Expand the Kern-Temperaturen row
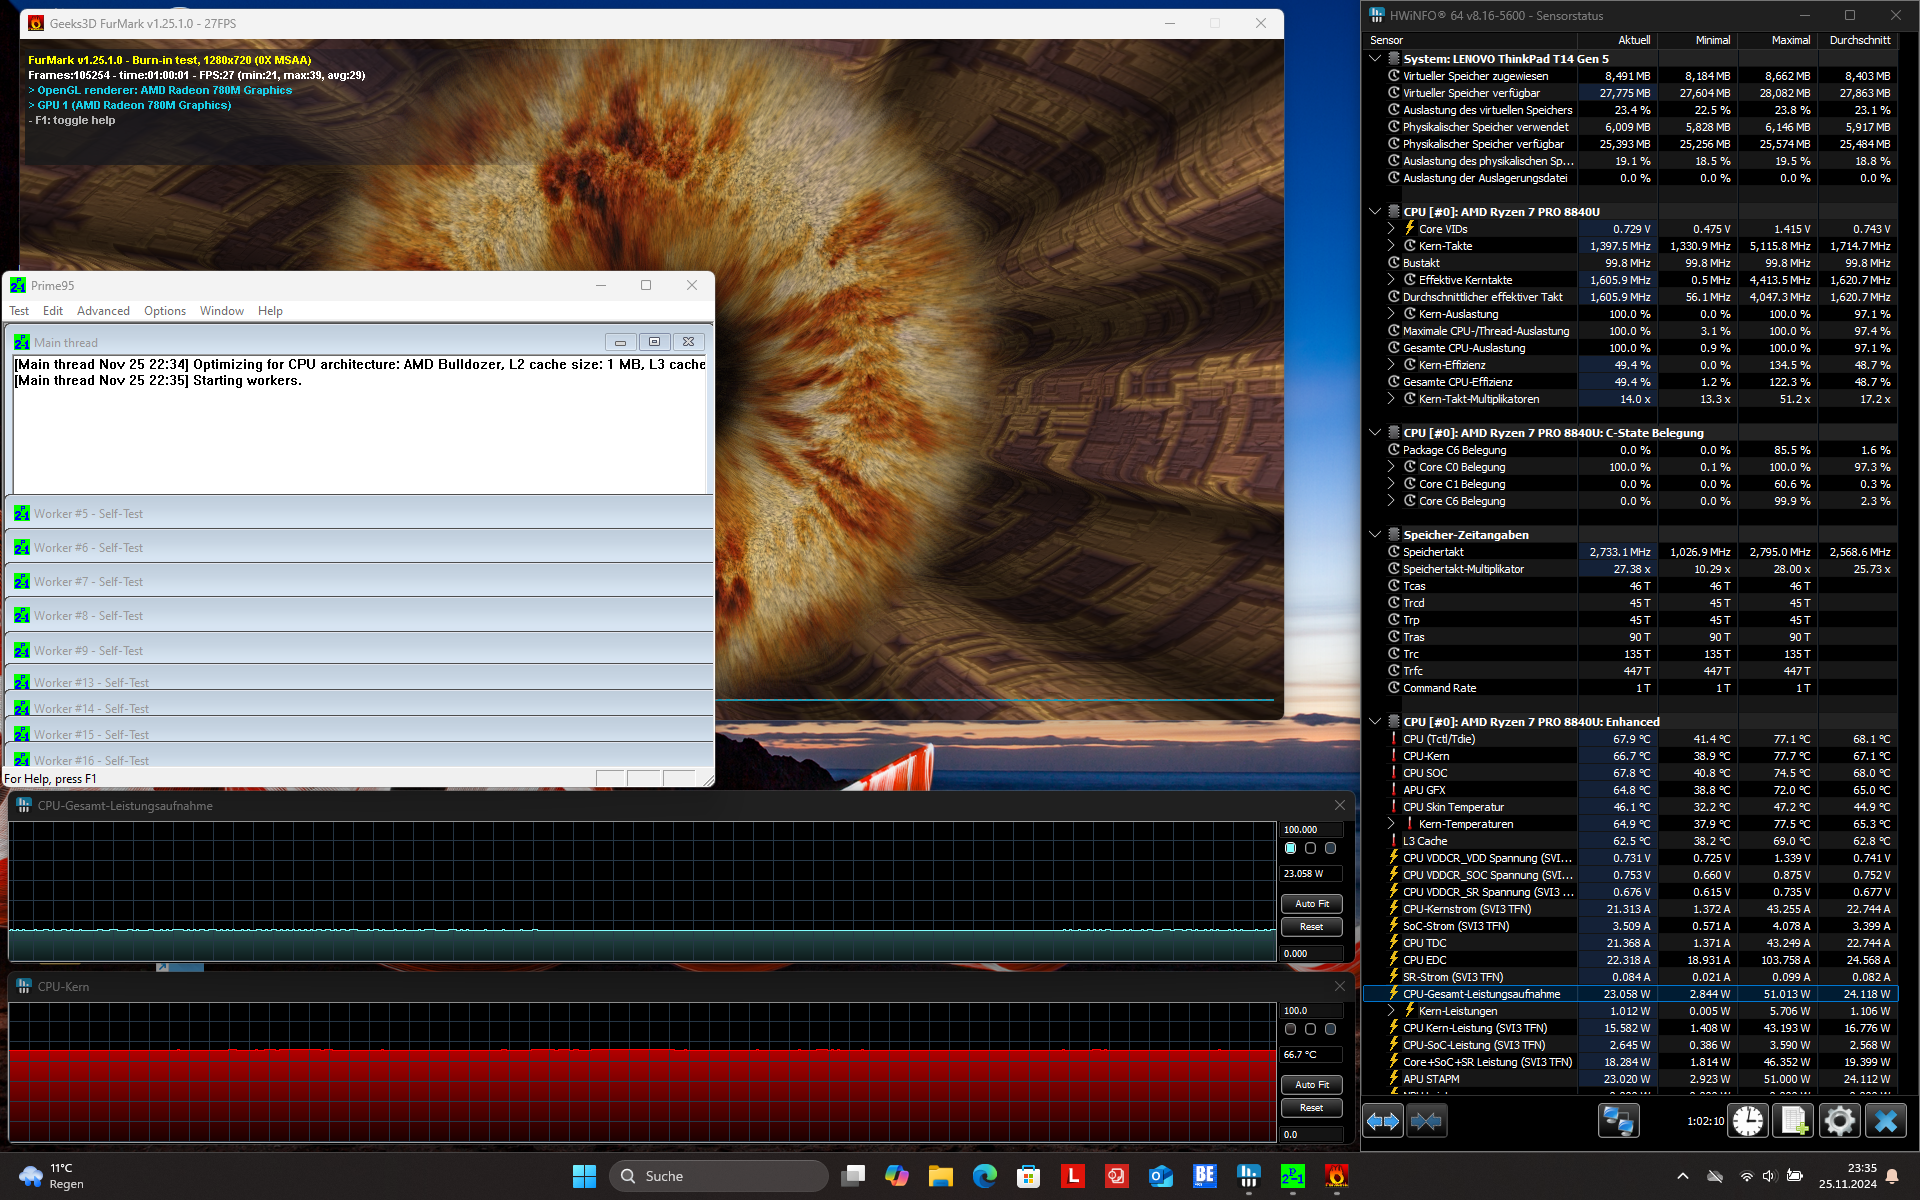Image resolution: width=1920 pixels, height=1200 pixels. coord(1391,824)
